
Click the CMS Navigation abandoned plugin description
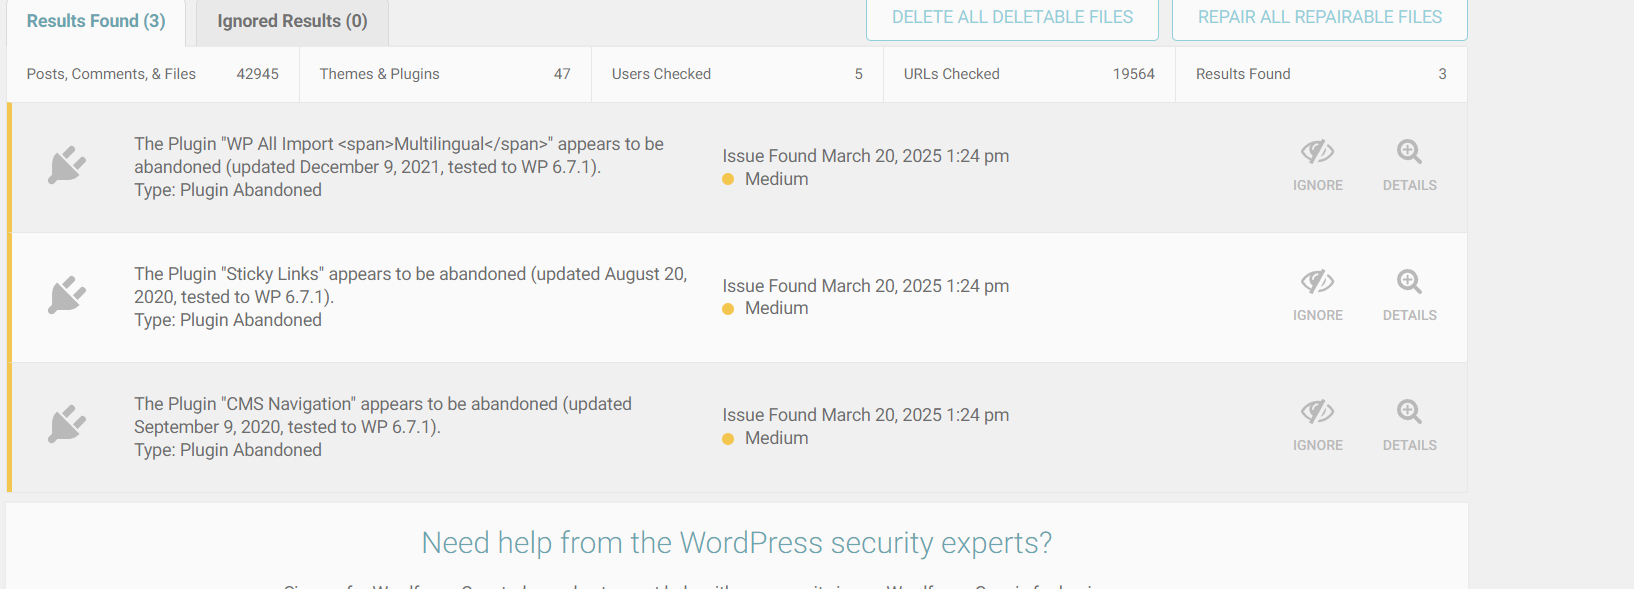click(383, 427)
